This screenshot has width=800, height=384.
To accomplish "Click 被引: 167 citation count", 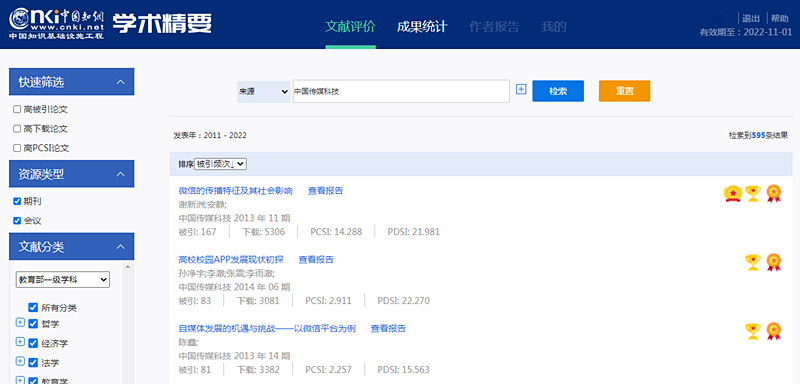I will [197, 232].
